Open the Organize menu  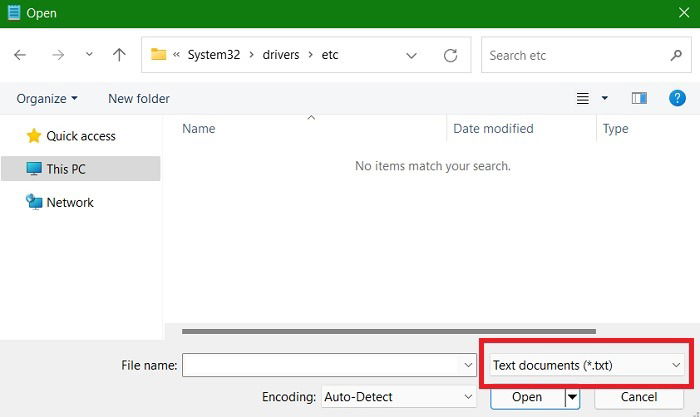coord(47,98)
